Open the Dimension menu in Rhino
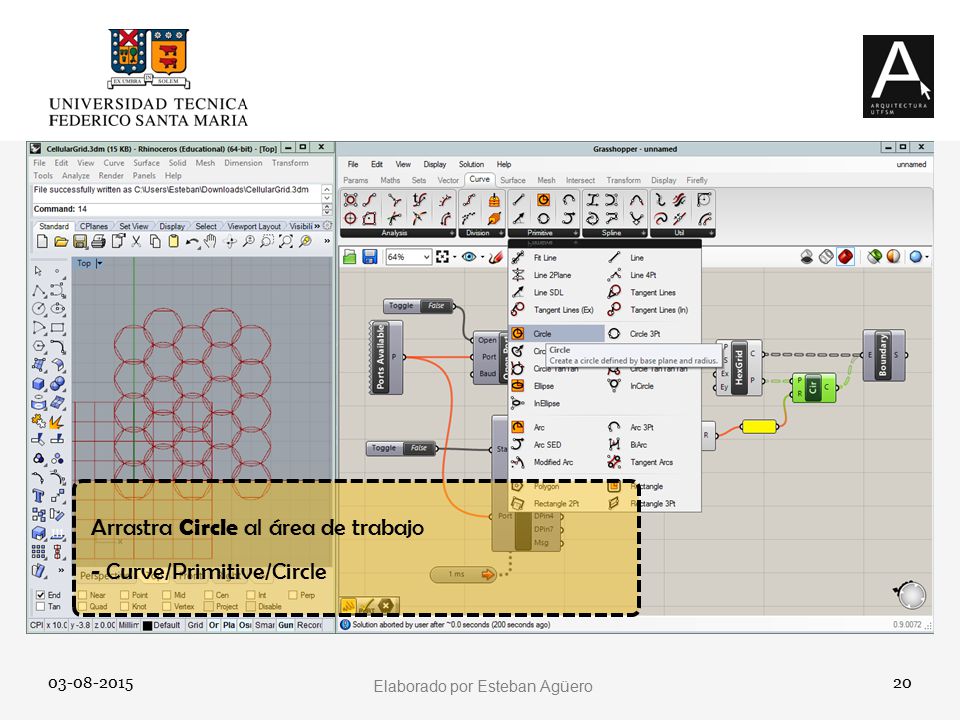This screenshot has height=720, width=960. (243, 163)
